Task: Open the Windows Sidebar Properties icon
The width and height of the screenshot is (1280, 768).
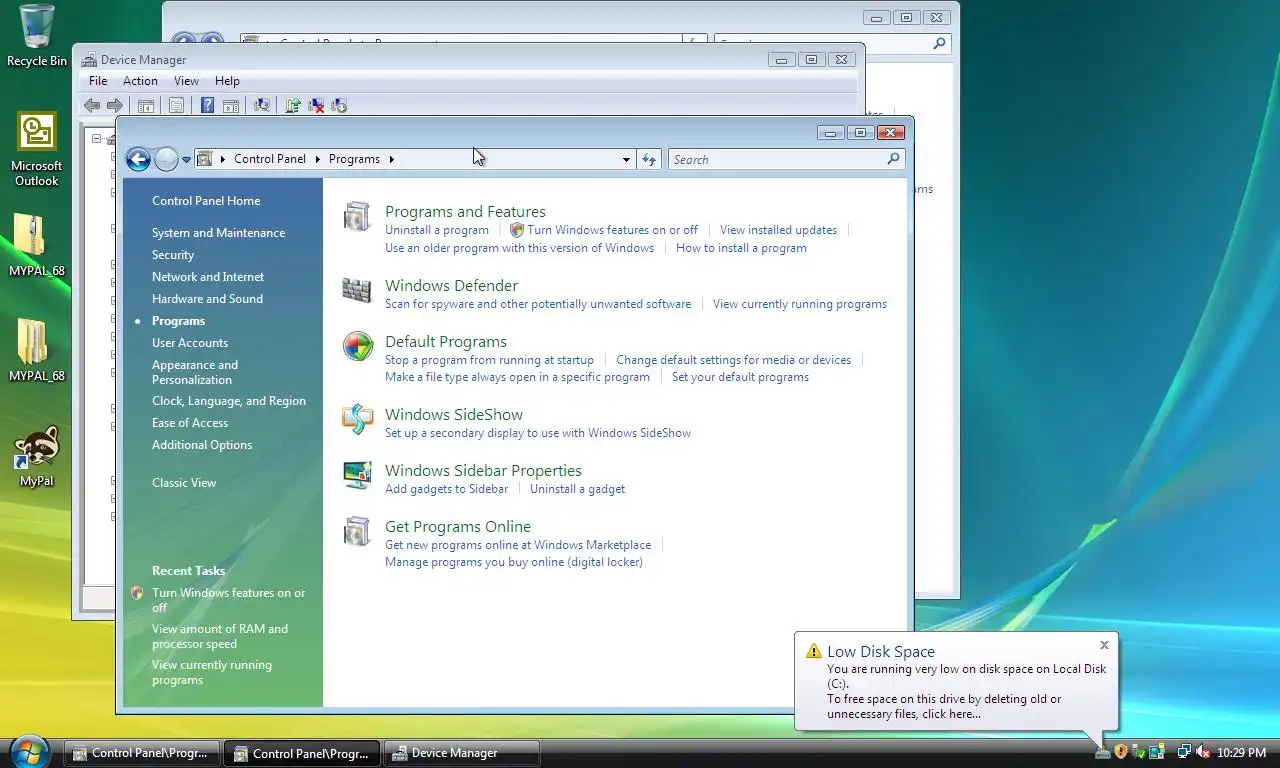Action: click(357, 475)
